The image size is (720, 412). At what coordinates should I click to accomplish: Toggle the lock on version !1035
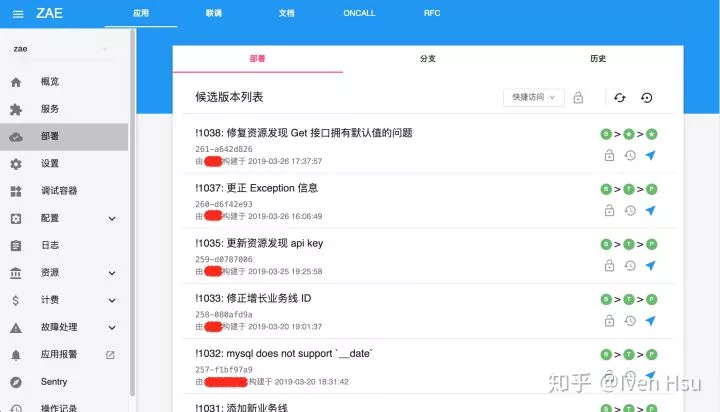pos(609,265)
